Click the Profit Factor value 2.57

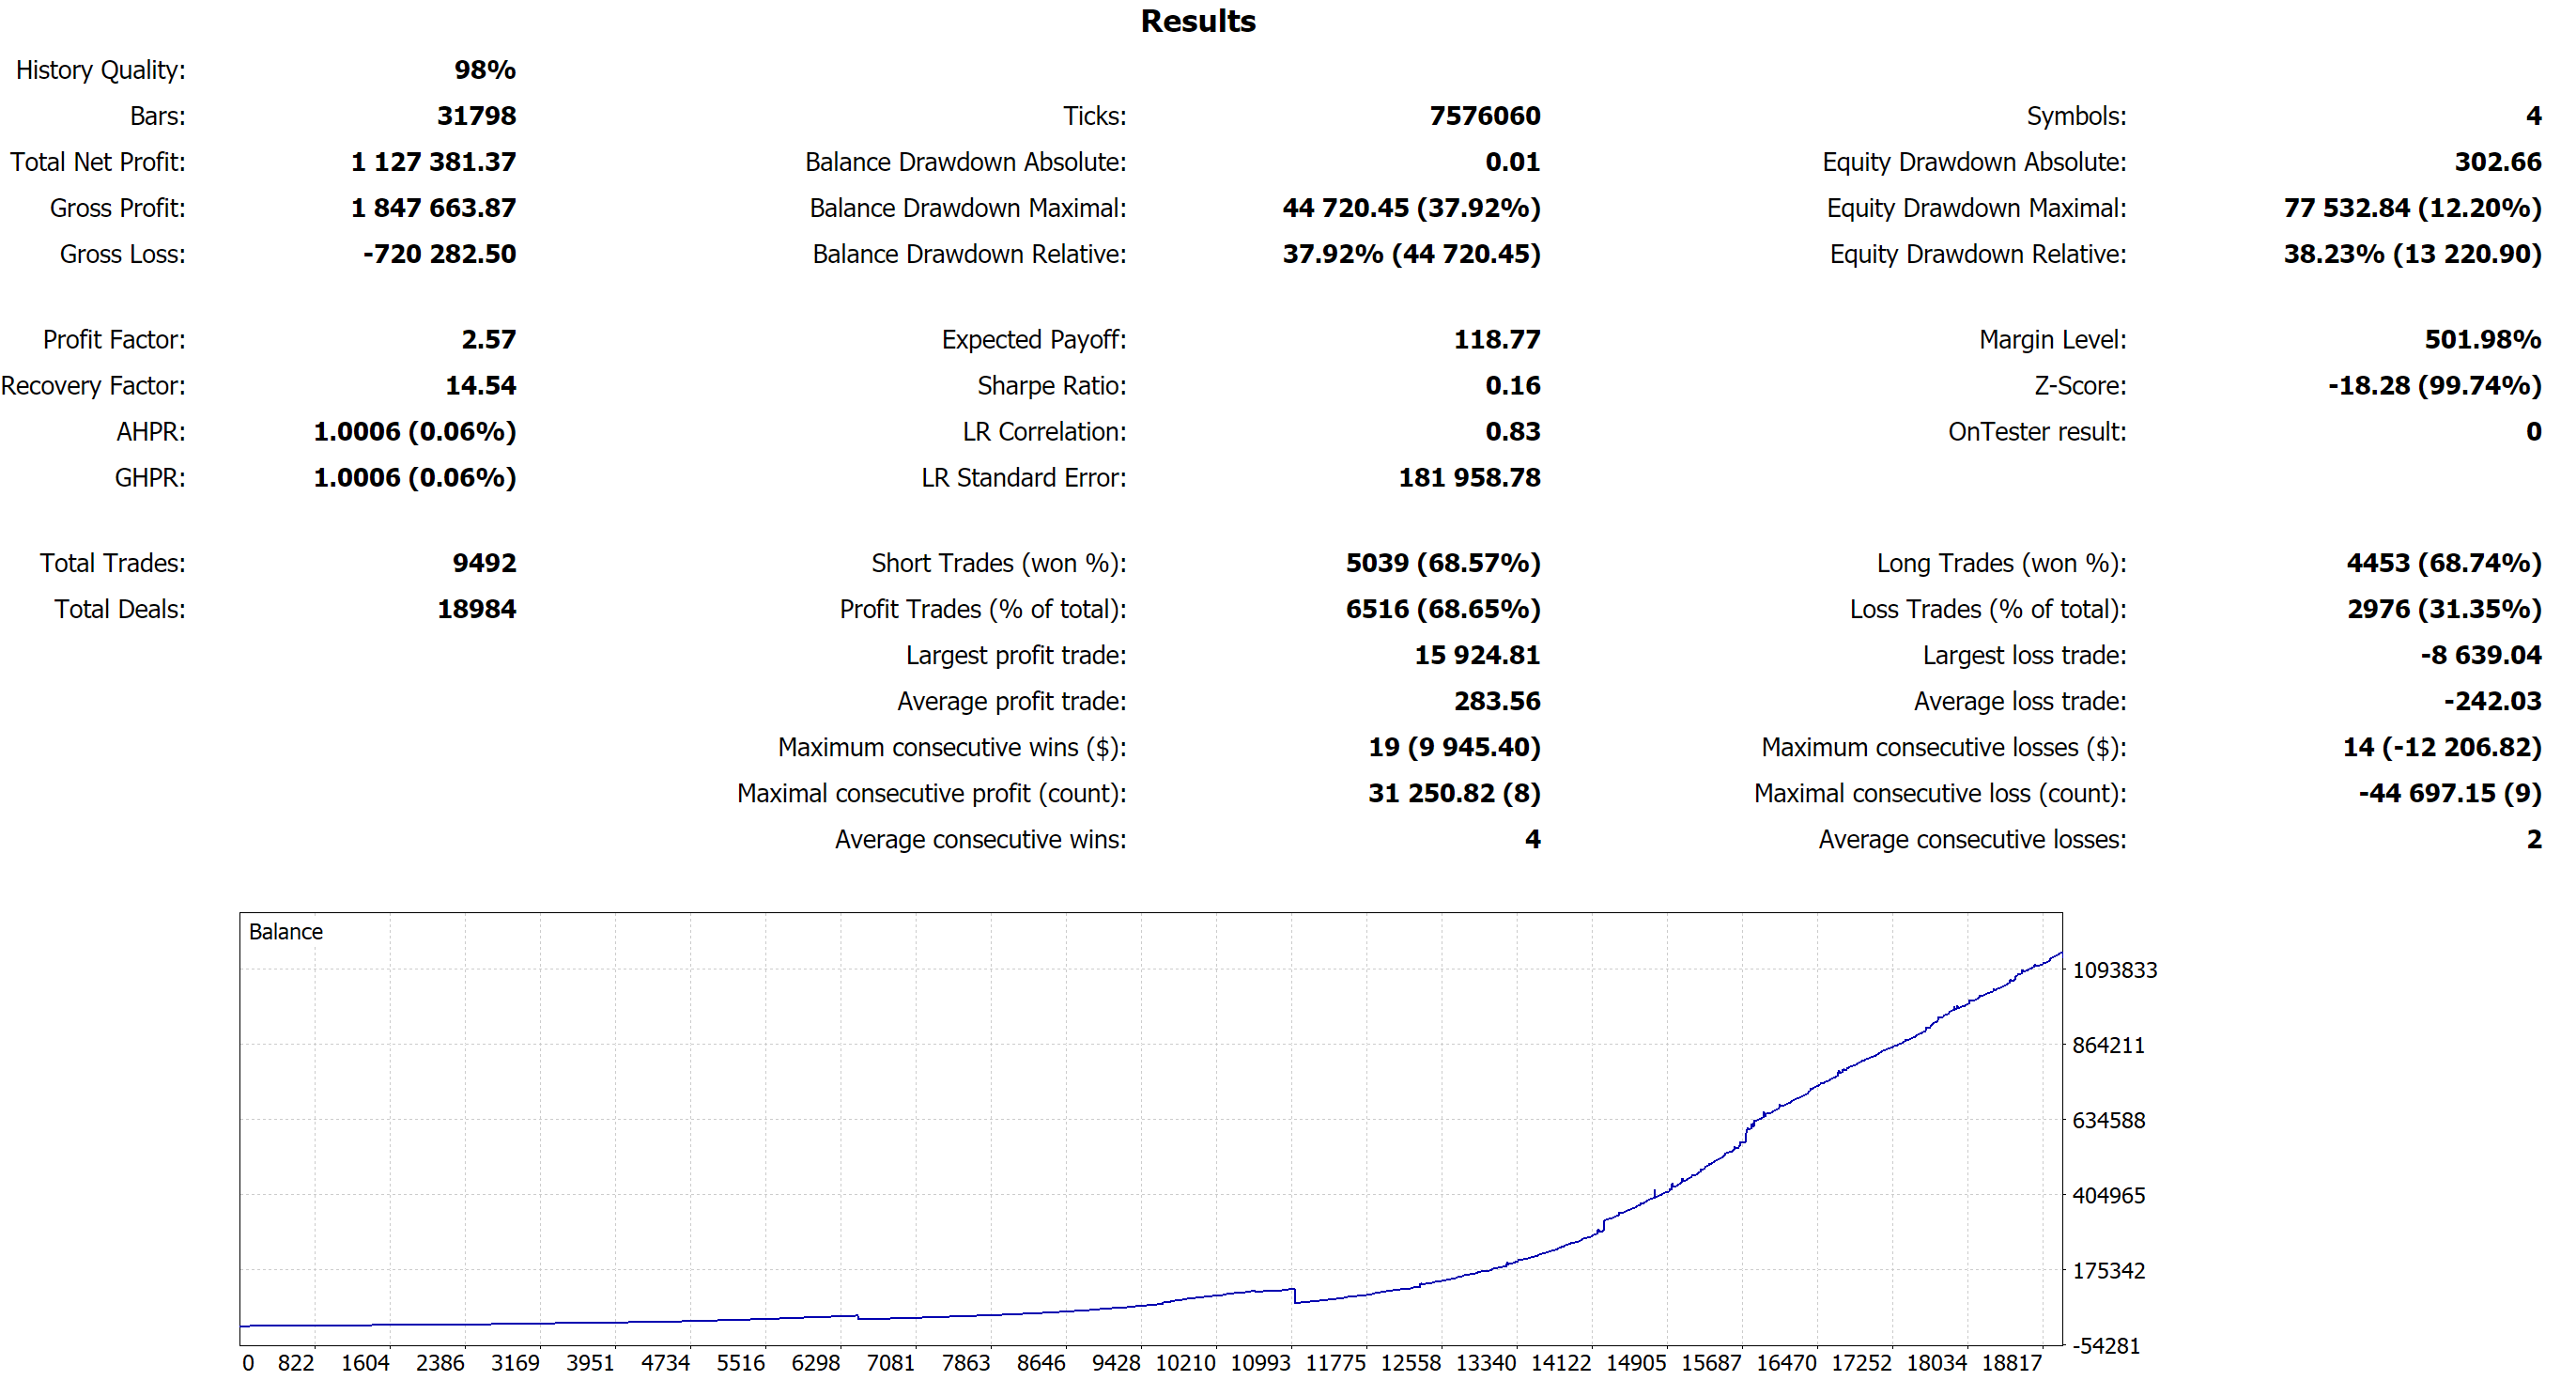tap(488, 340)
